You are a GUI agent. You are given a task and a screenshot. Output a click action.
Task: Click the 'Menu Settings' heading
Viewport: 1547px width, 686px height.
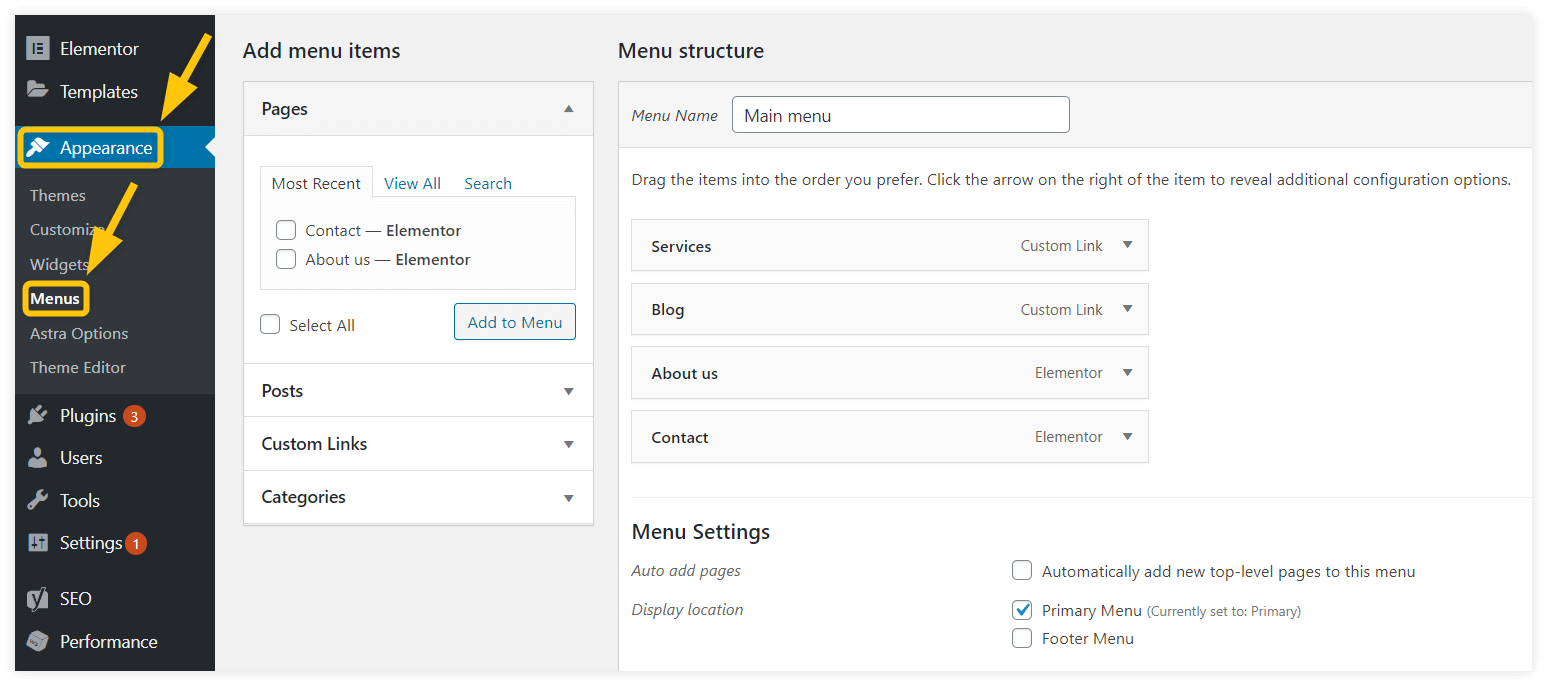701,531
